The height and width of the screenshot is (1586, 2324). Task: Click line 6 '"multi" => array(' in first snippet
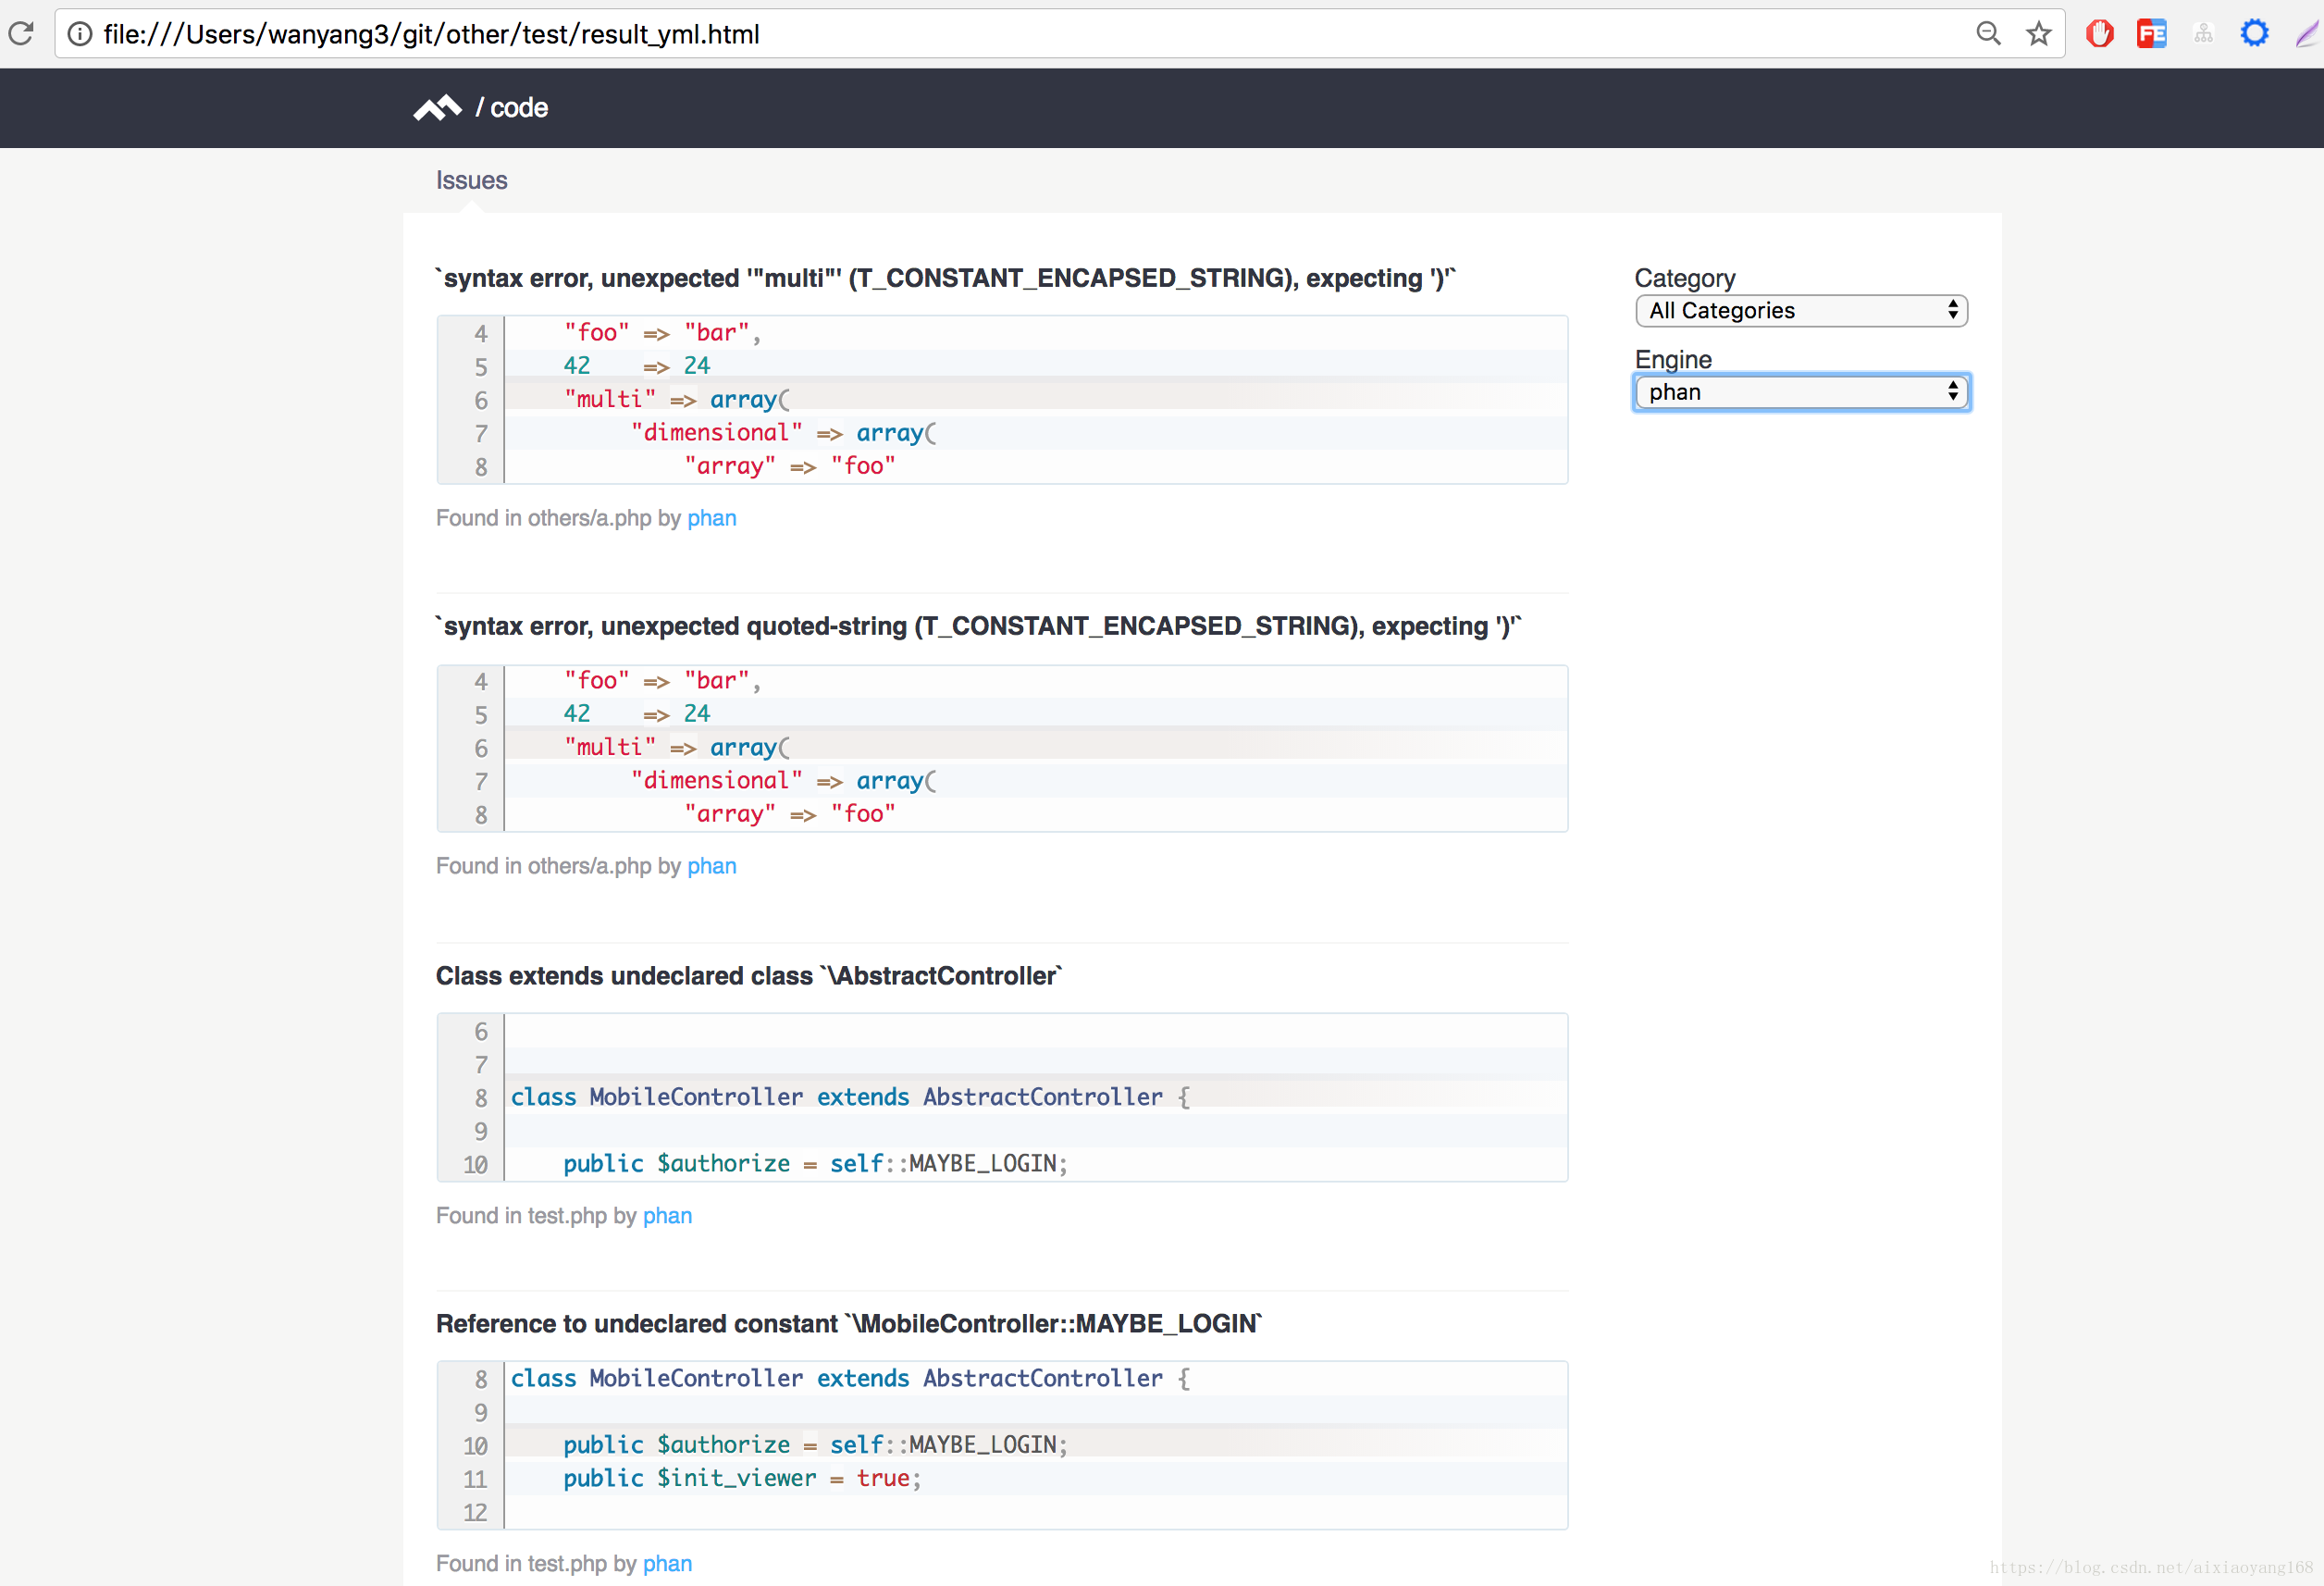[677, 399]
